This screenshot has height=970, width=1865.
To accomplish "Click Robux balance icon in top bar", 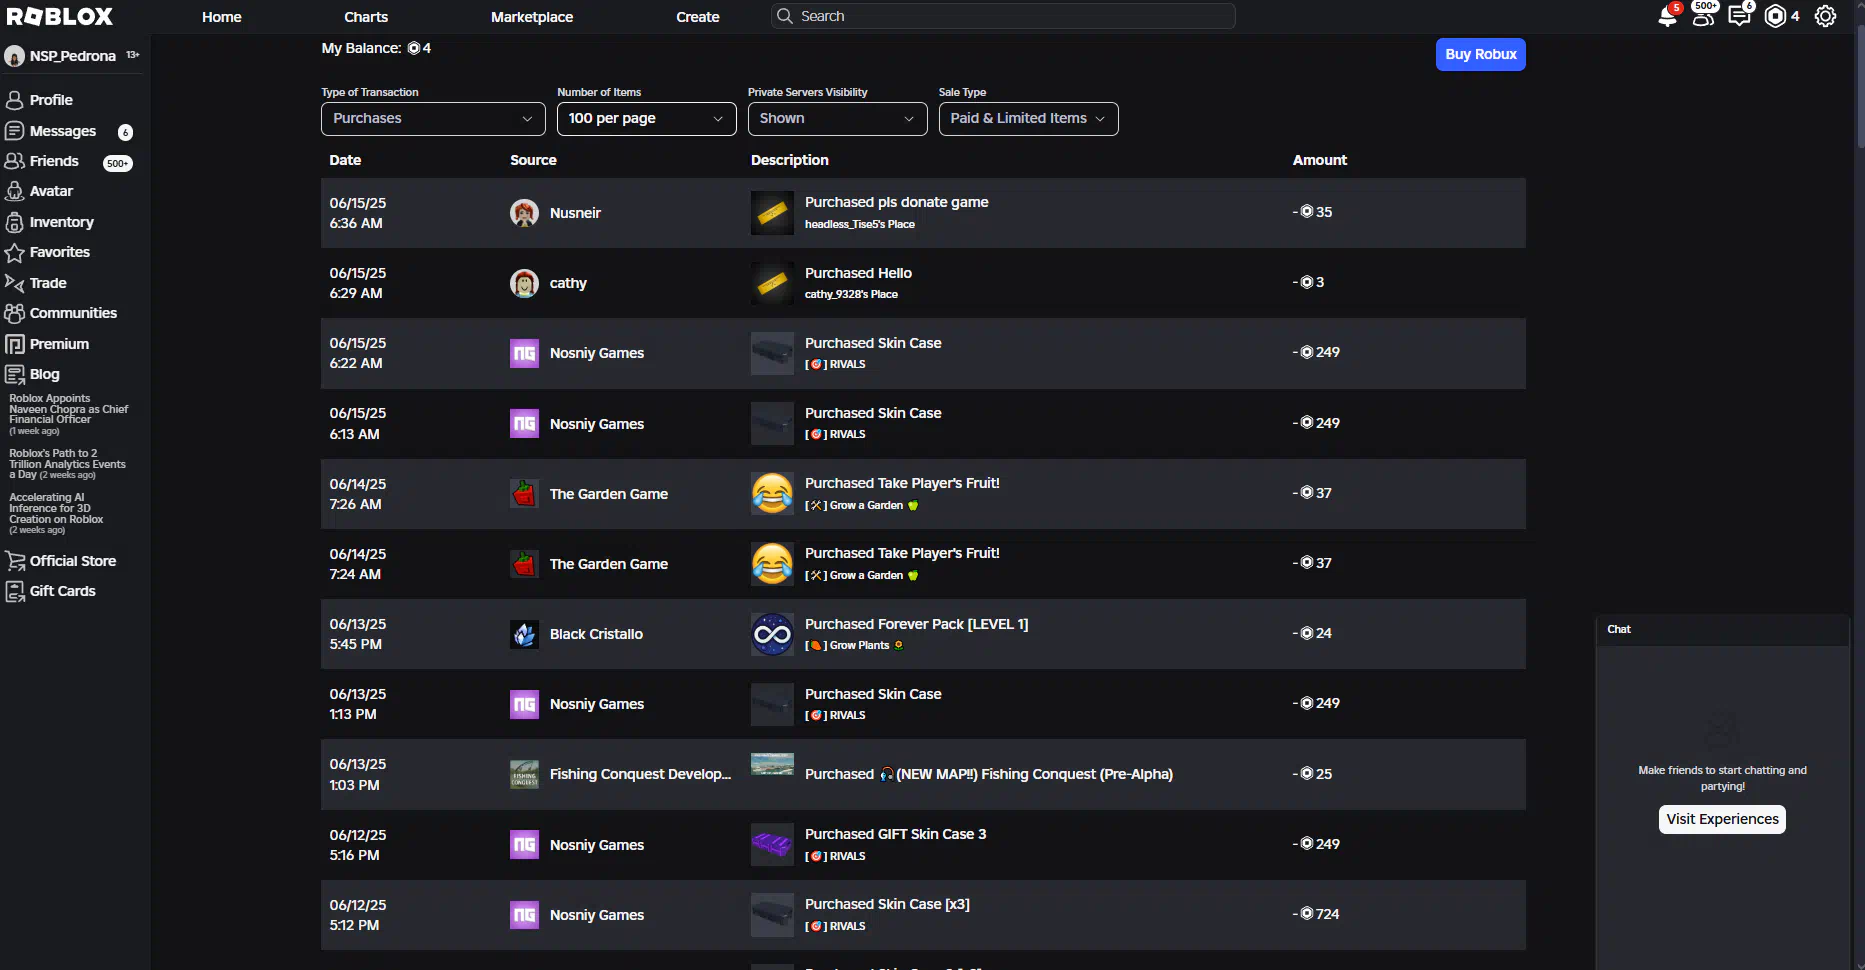I will [1775, 16].
